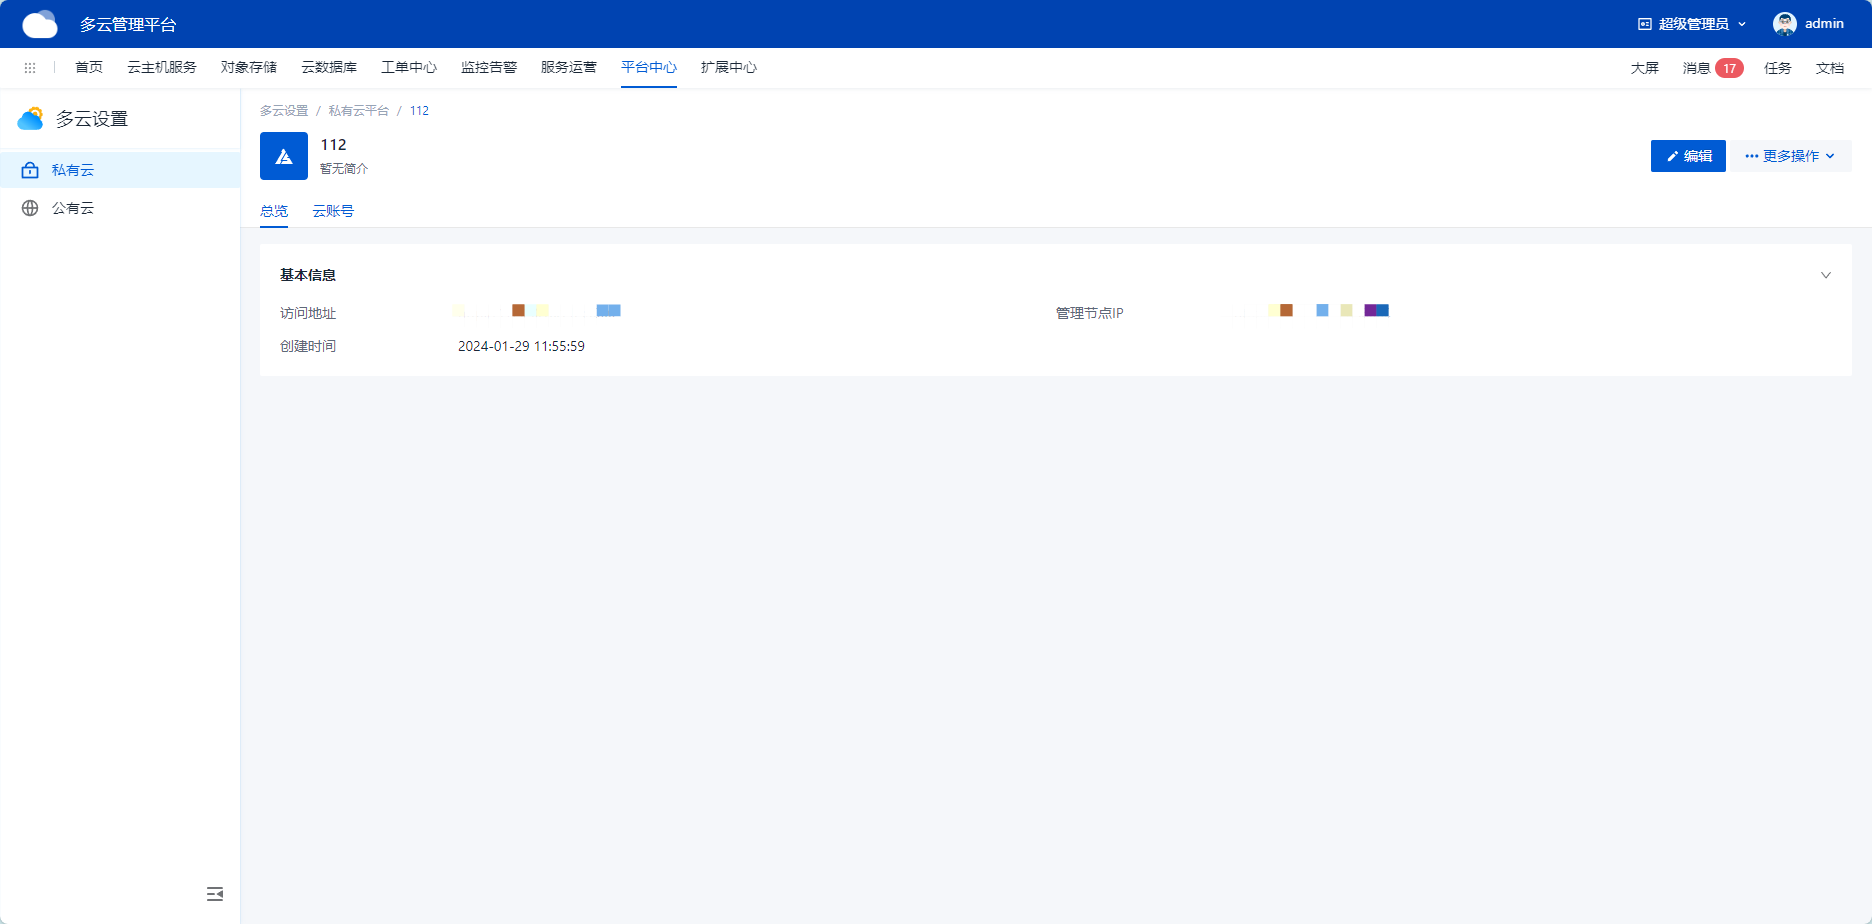Viewport: 1872px width, 924px height.
Task: Open the 文档 link
Action: (1829, 68)
